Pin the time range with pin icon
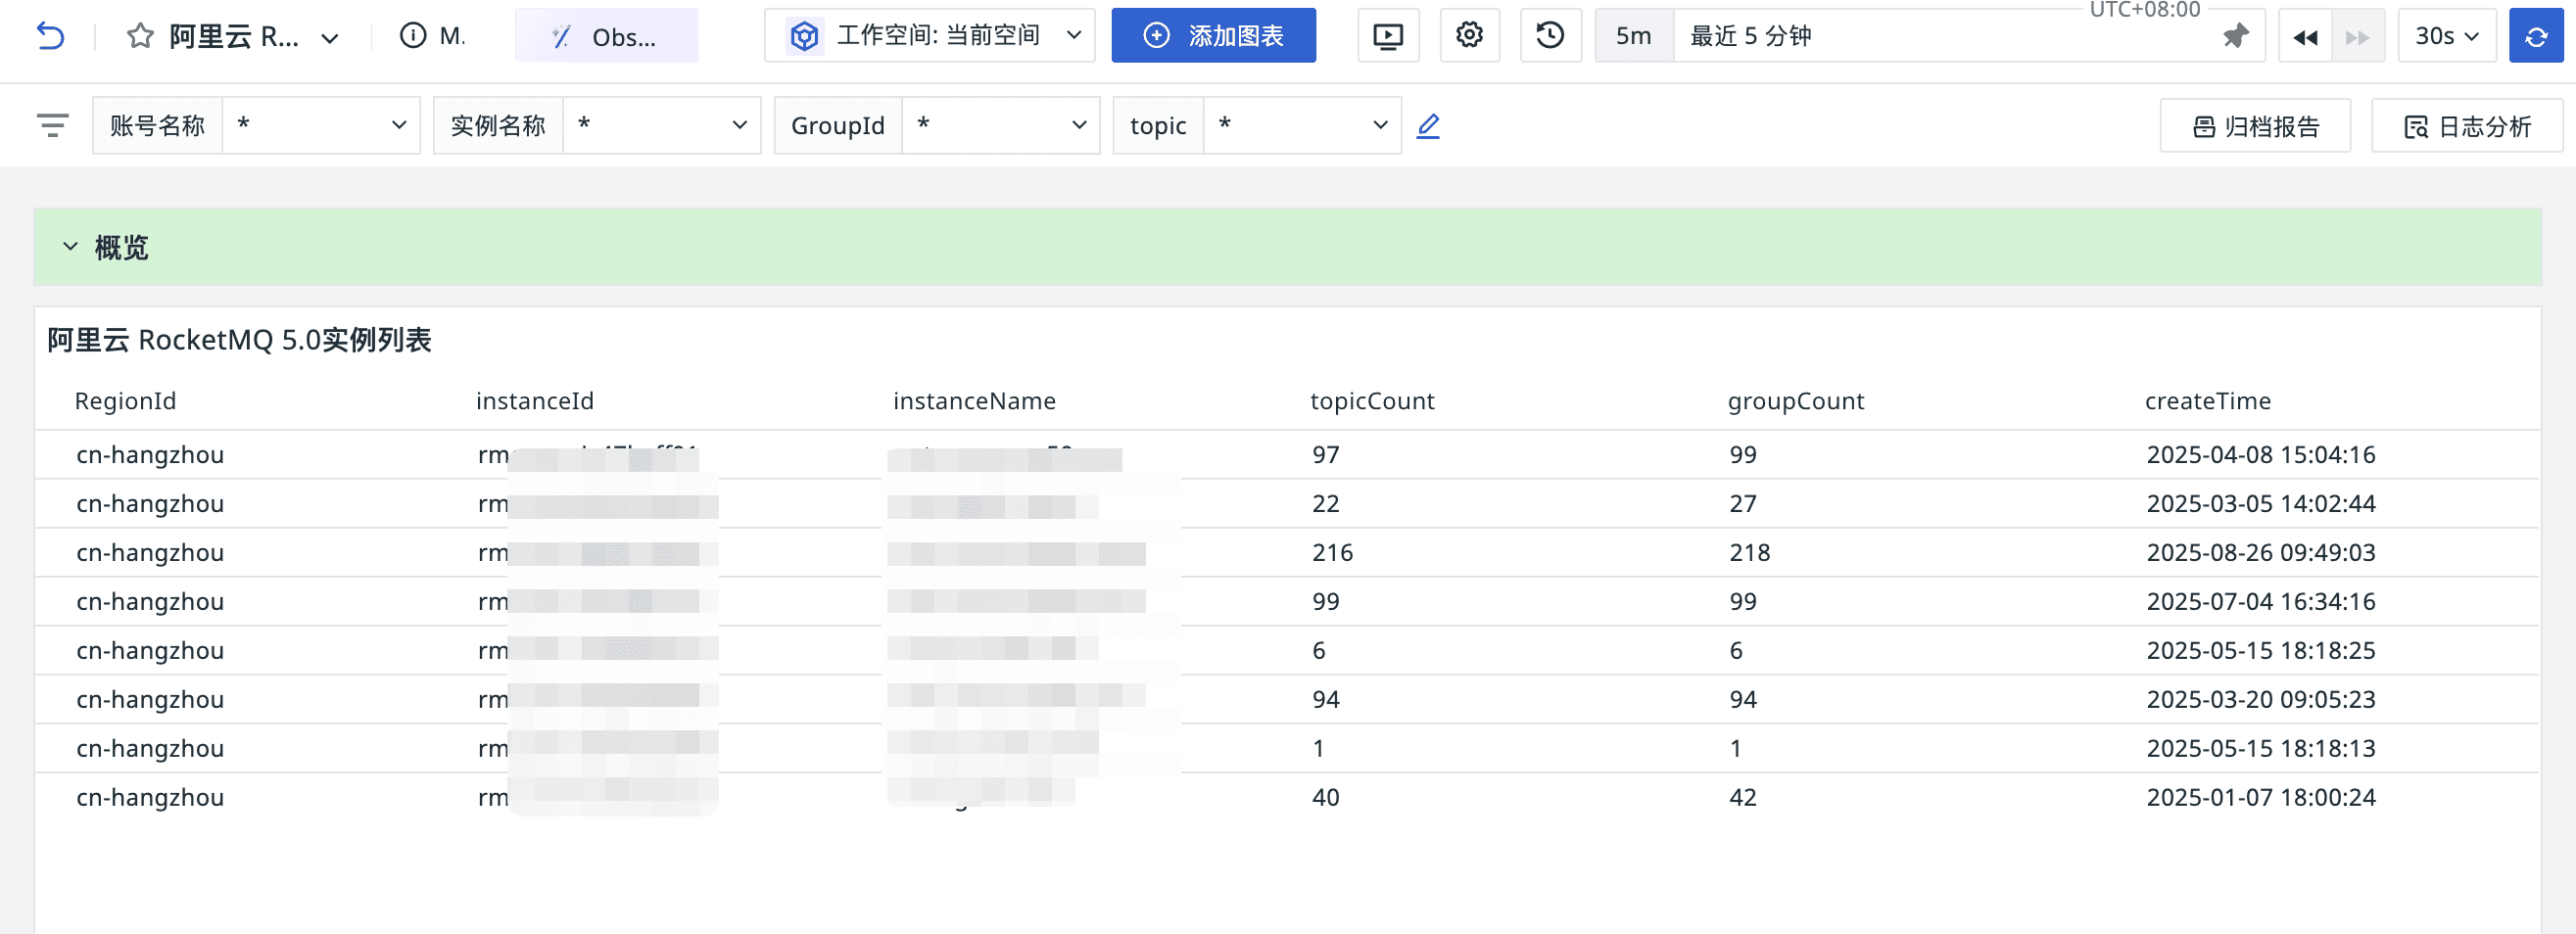Viewport: 2576px width, 934px height. [x=2235, y=37]
